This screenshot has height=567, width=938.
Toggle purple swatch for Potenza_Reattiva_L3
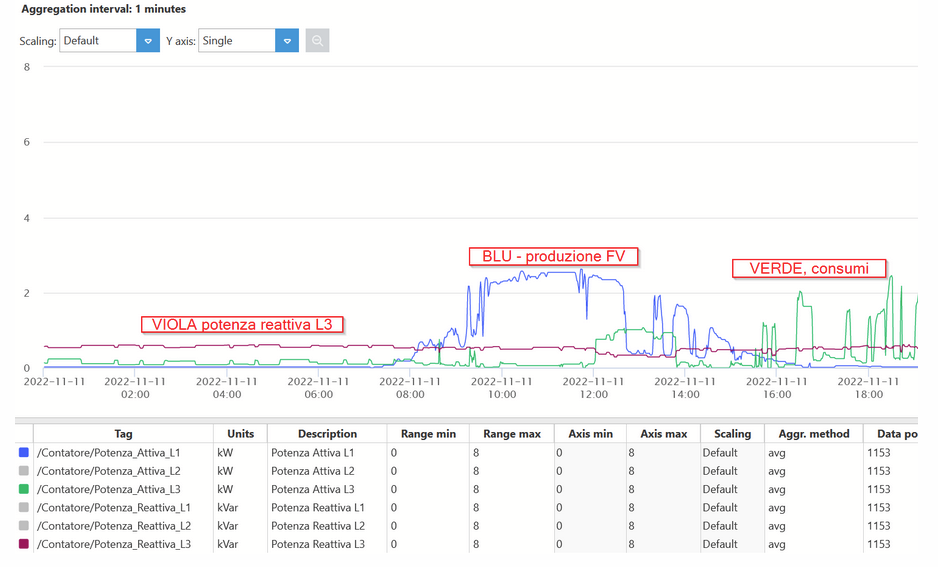(24, 544)
